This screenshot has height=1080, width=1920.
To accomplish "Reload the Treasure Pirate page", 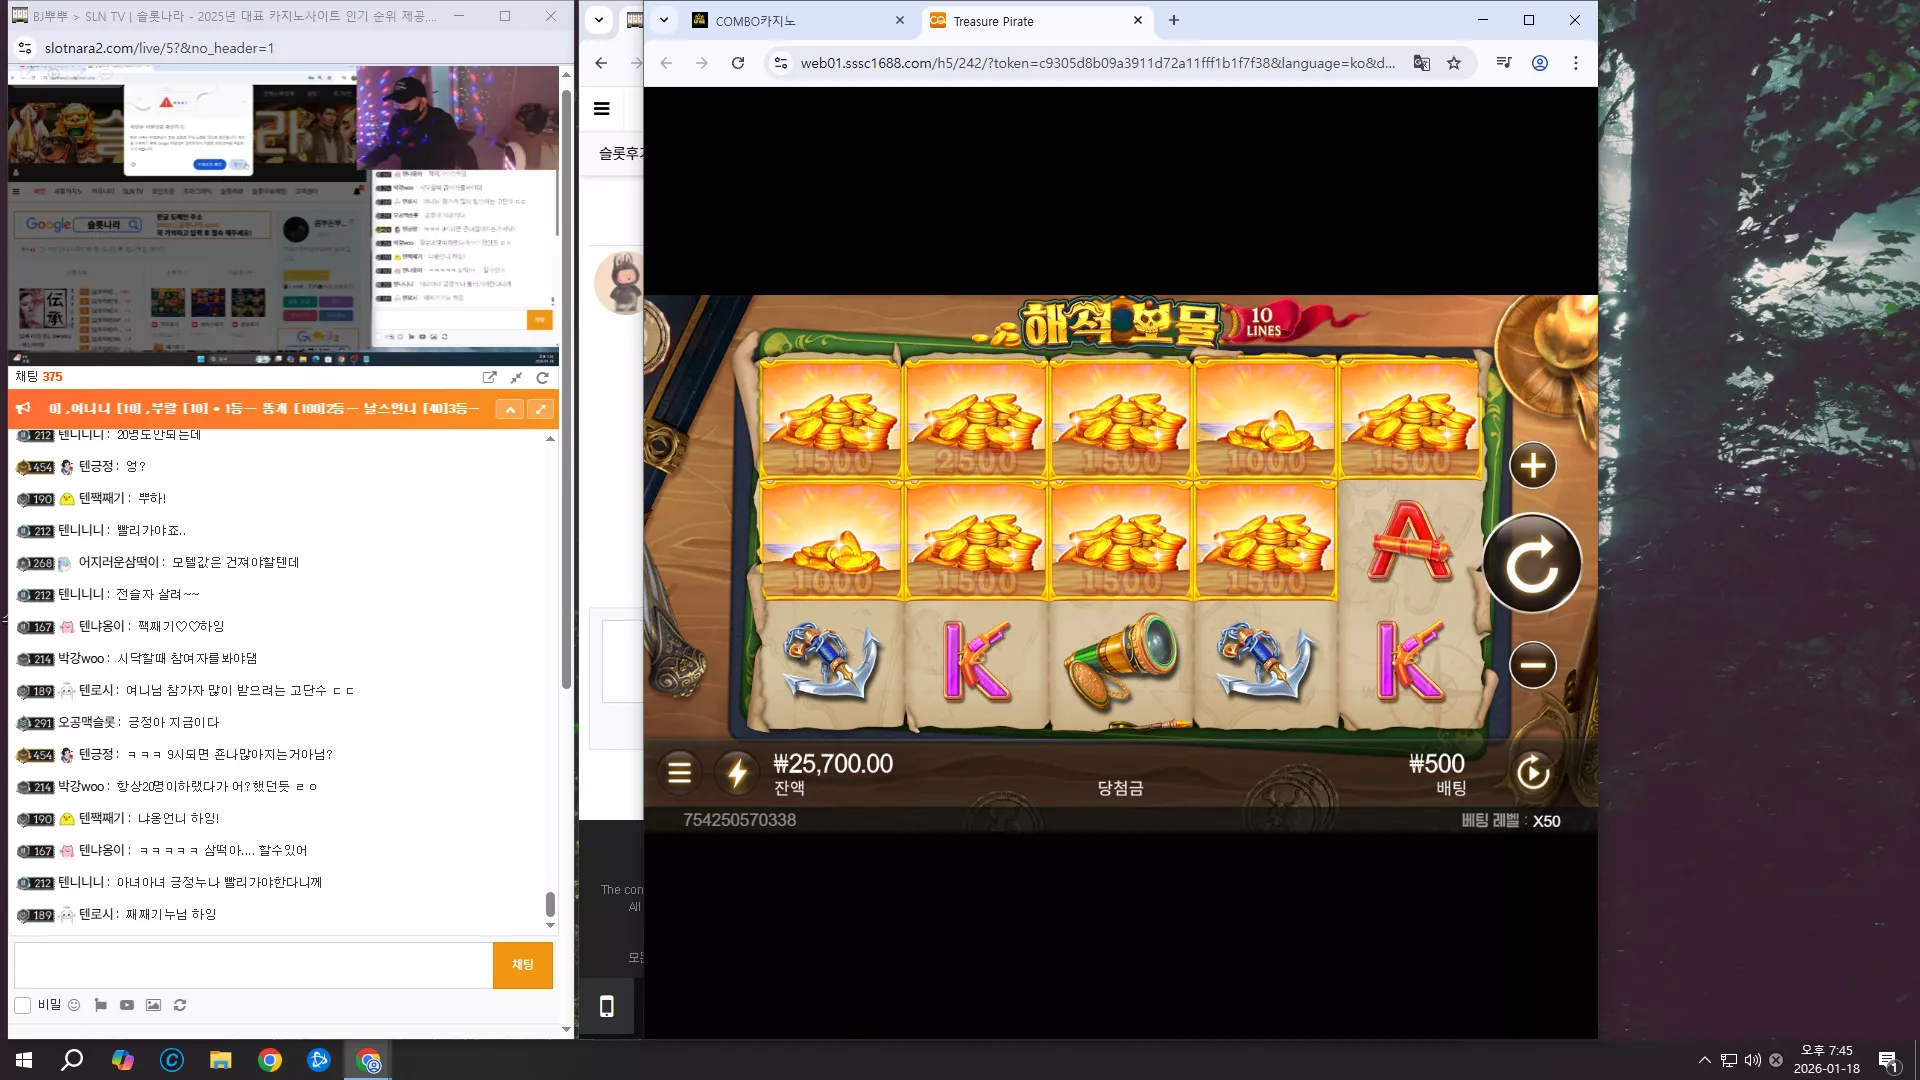I will [x=738, y=63].
